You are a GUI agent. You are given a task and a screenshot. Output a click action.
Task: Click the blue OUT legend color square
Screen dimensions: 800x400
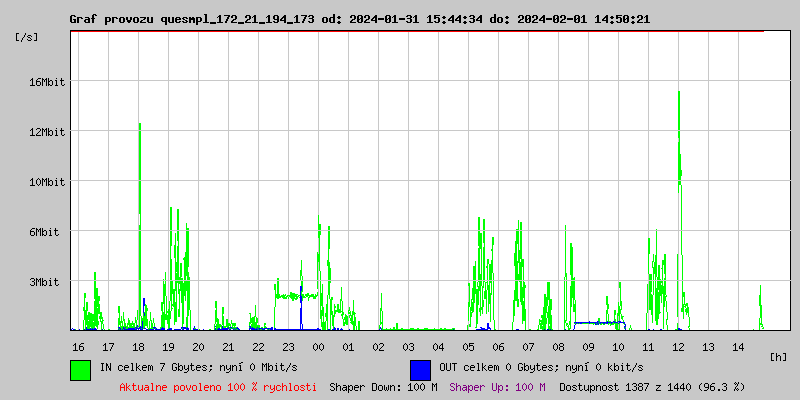click(x=420, y=369)
